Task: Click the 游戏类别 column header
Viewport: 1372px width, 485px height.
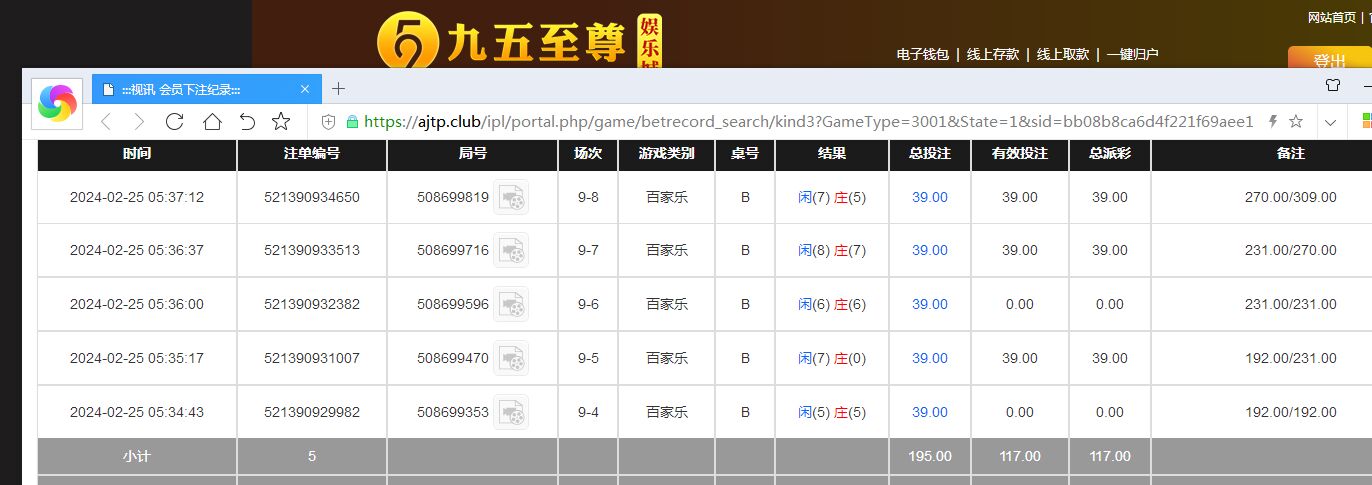Action: click(666, 155)
